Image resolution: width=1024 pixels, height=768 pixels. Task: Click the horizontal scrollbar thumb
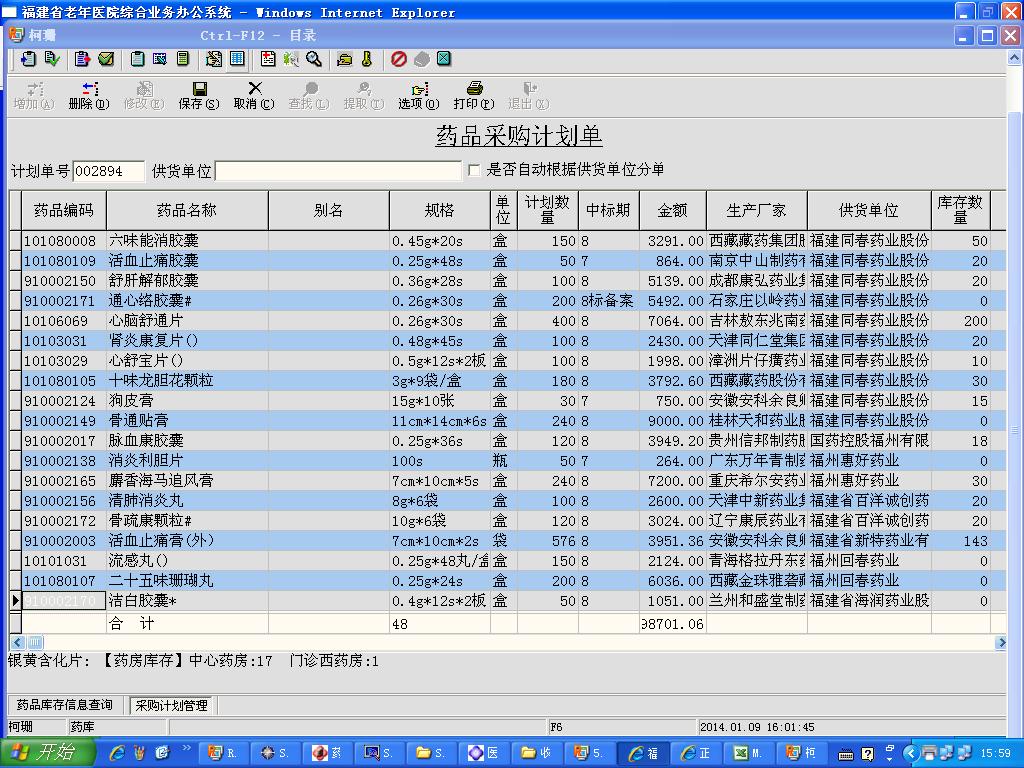[35, 643]
